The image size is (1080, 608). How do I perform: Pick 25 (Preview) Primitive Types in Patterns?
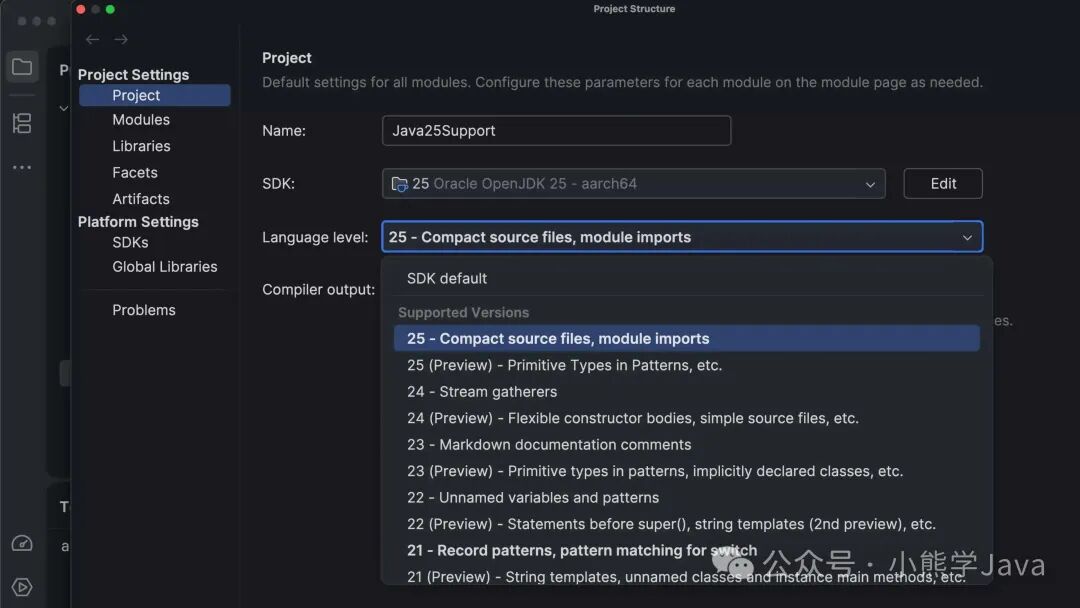click(564, 366)
